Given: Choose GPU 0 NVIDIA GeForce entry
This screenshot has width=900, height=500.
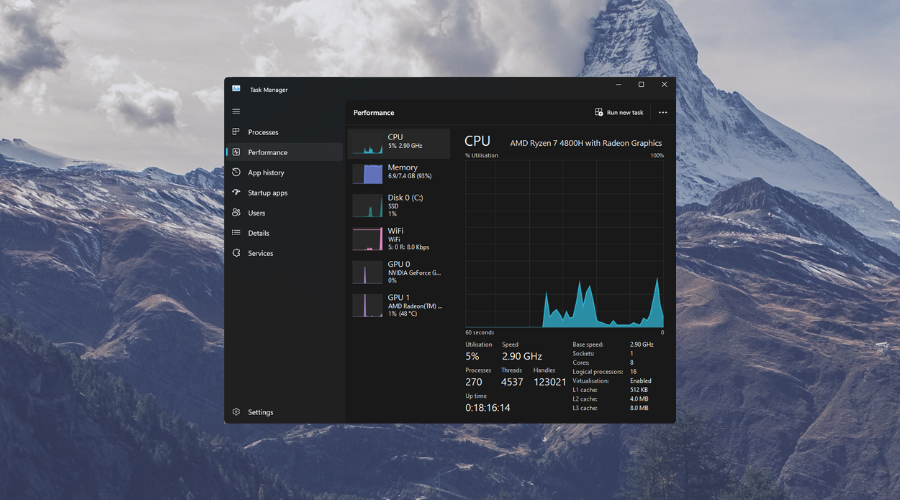Looking at the screenshot, I should click(398, 271).
